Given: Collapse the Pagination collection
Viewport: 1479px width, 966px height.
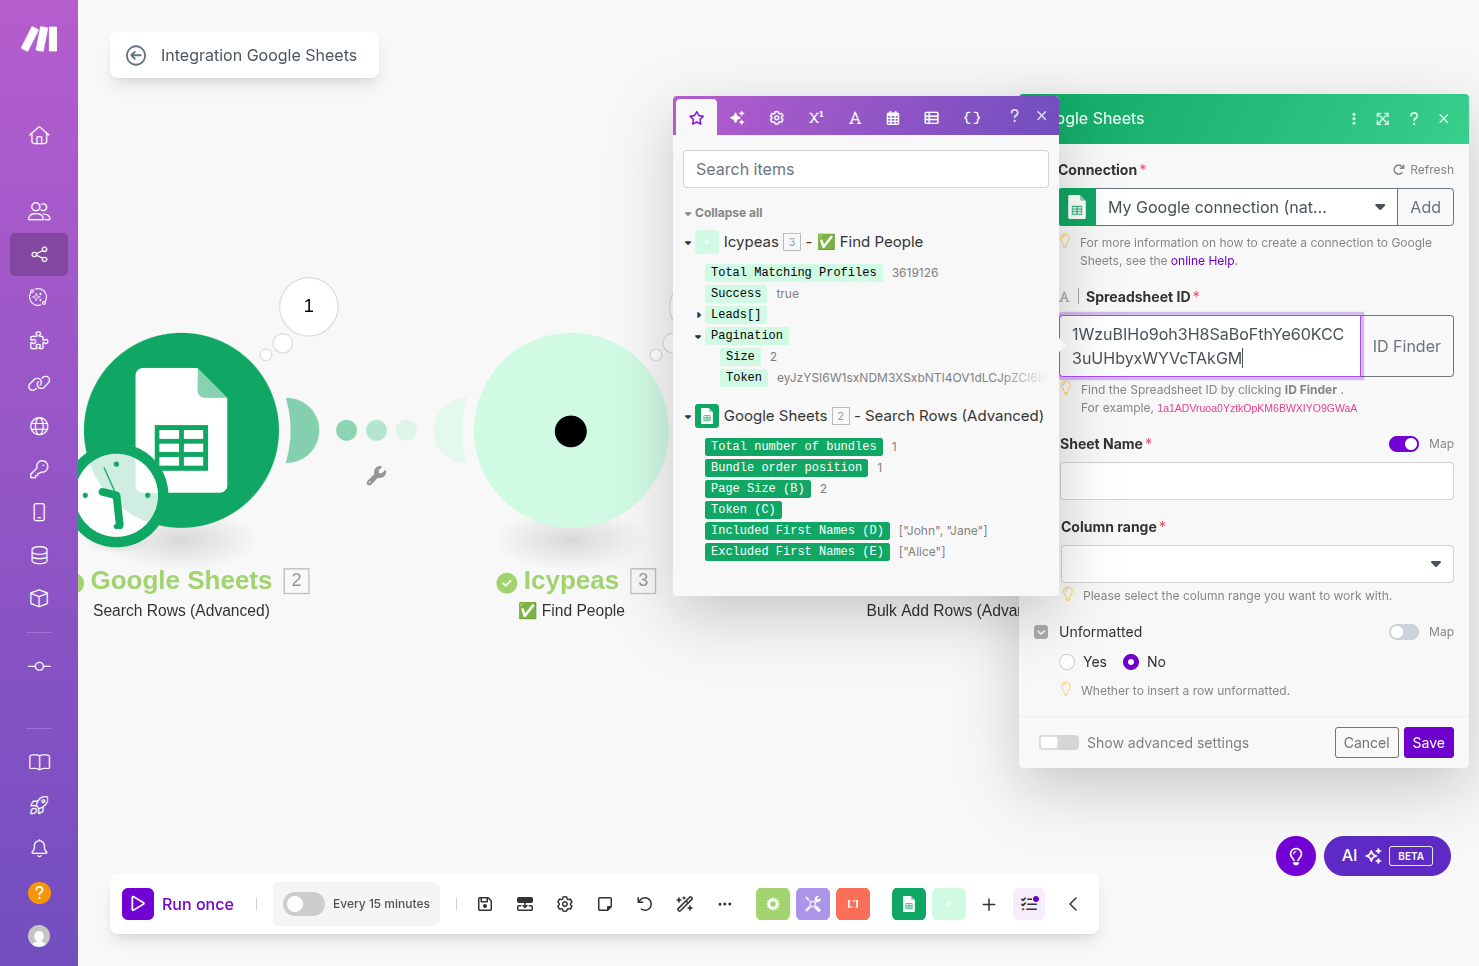Looking at the screenshot, I should click(x=698, y=336).
